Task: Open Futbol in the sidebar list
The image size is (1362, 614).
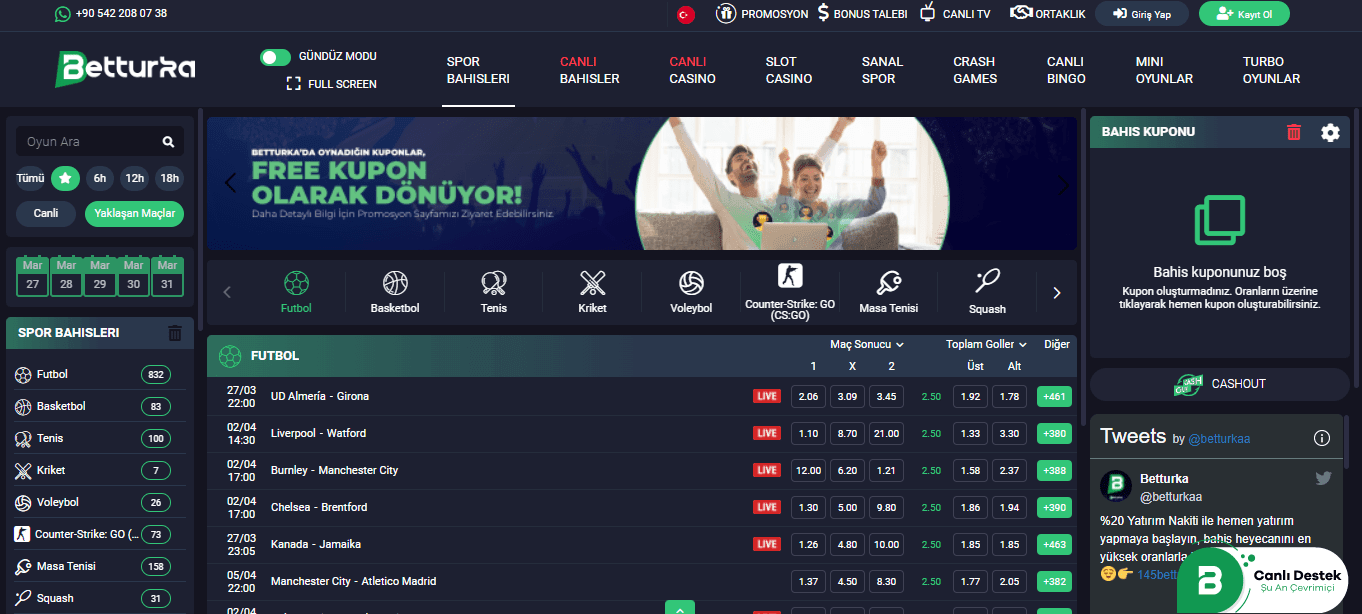Action: (94, 375)
